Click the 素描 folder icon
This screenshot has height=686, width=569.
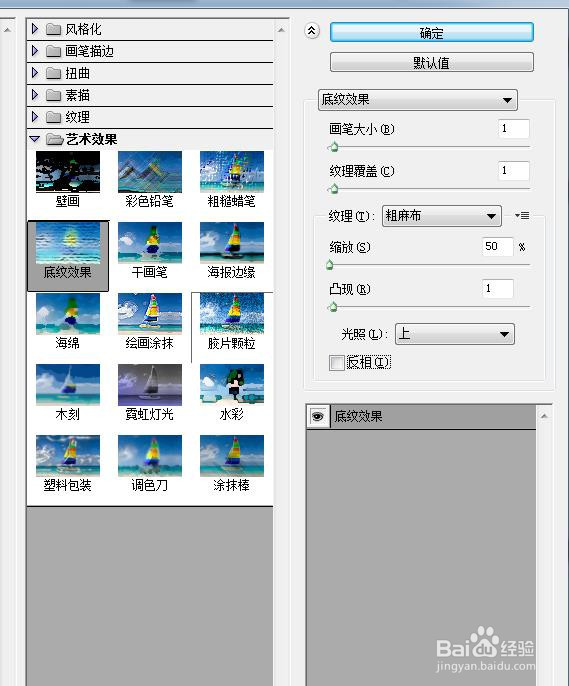(x=53, y=95)
